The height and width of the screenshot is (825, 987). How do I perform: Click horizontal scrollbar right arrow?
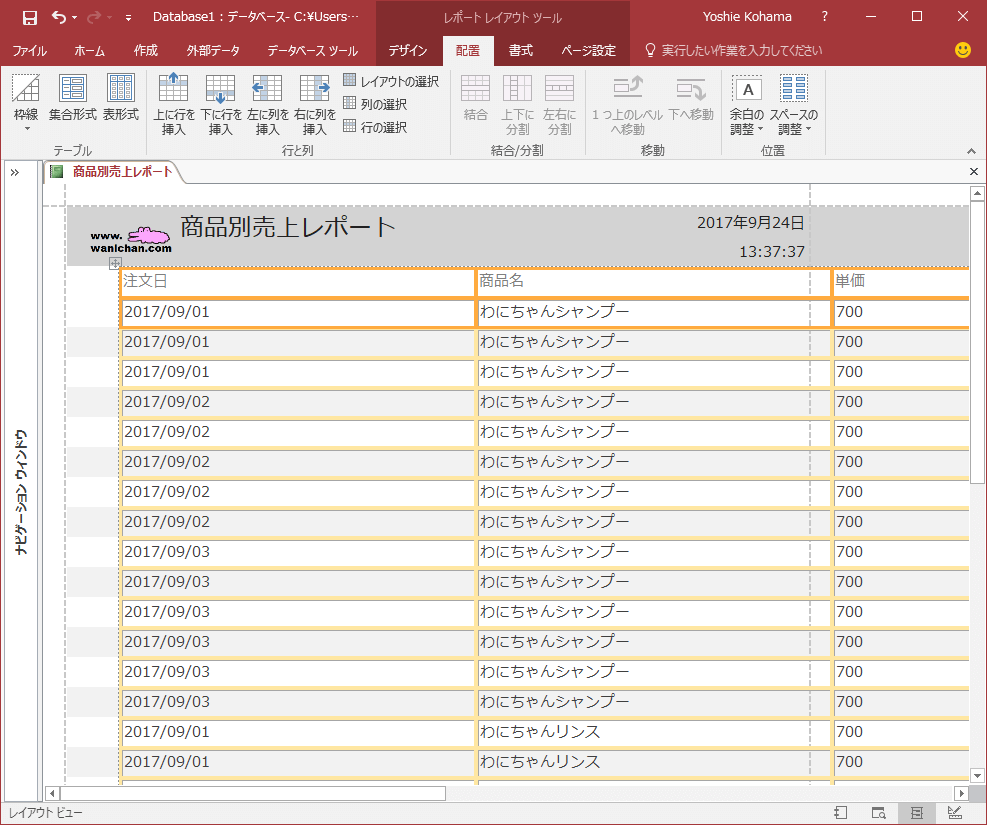pyautogui.click(x=961, y=794)
